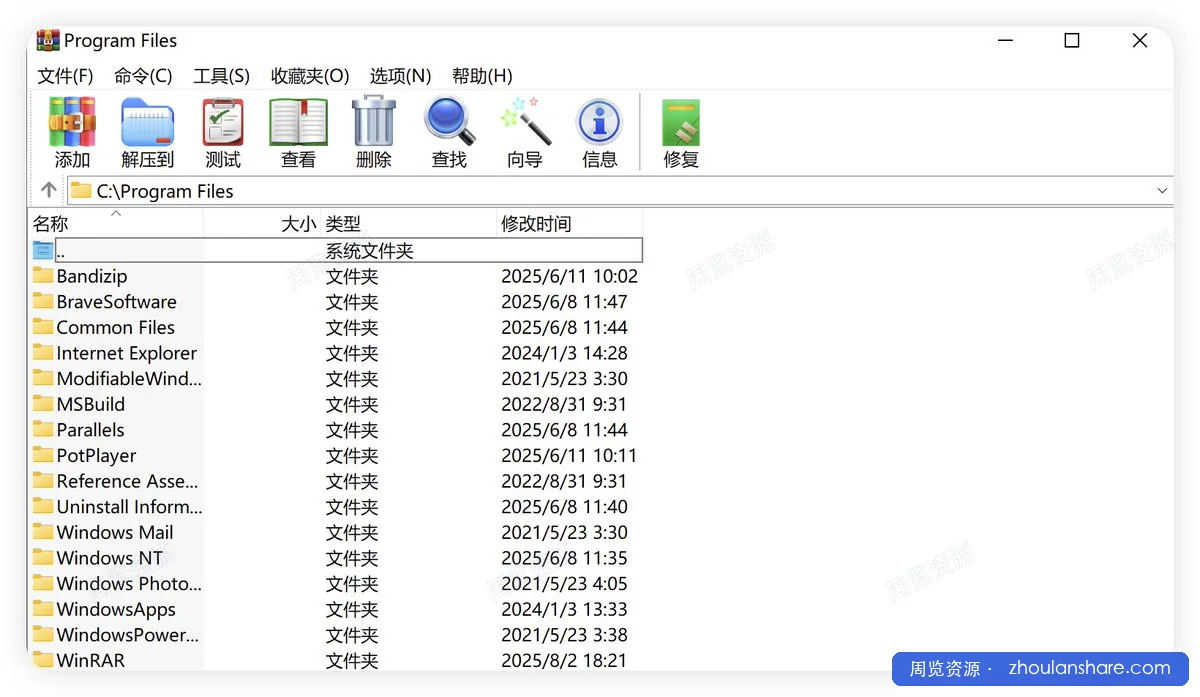This screenshot has height=697, width=1200.
Task: Click the date 2024/1/3 14:28
Action: click(564, 353)
